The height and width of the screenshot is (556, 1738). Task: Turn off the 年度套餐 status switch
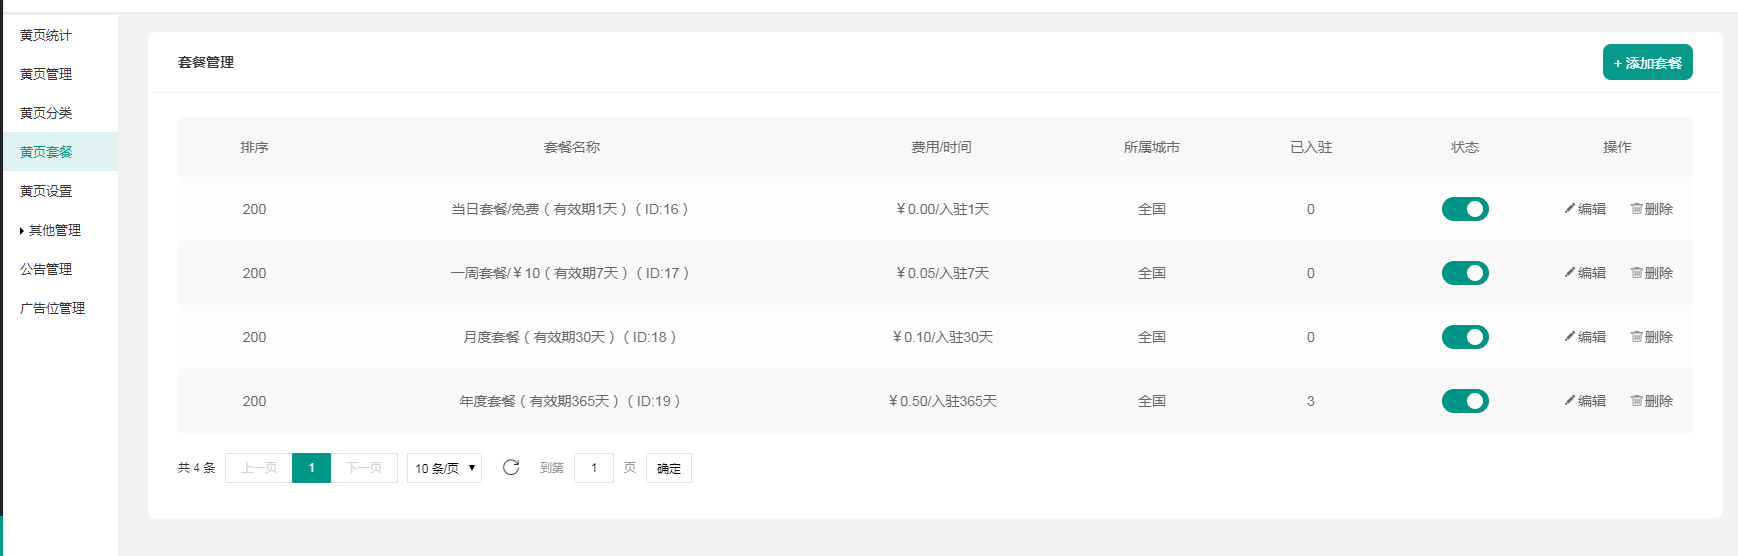click(x=1465, y=401)
